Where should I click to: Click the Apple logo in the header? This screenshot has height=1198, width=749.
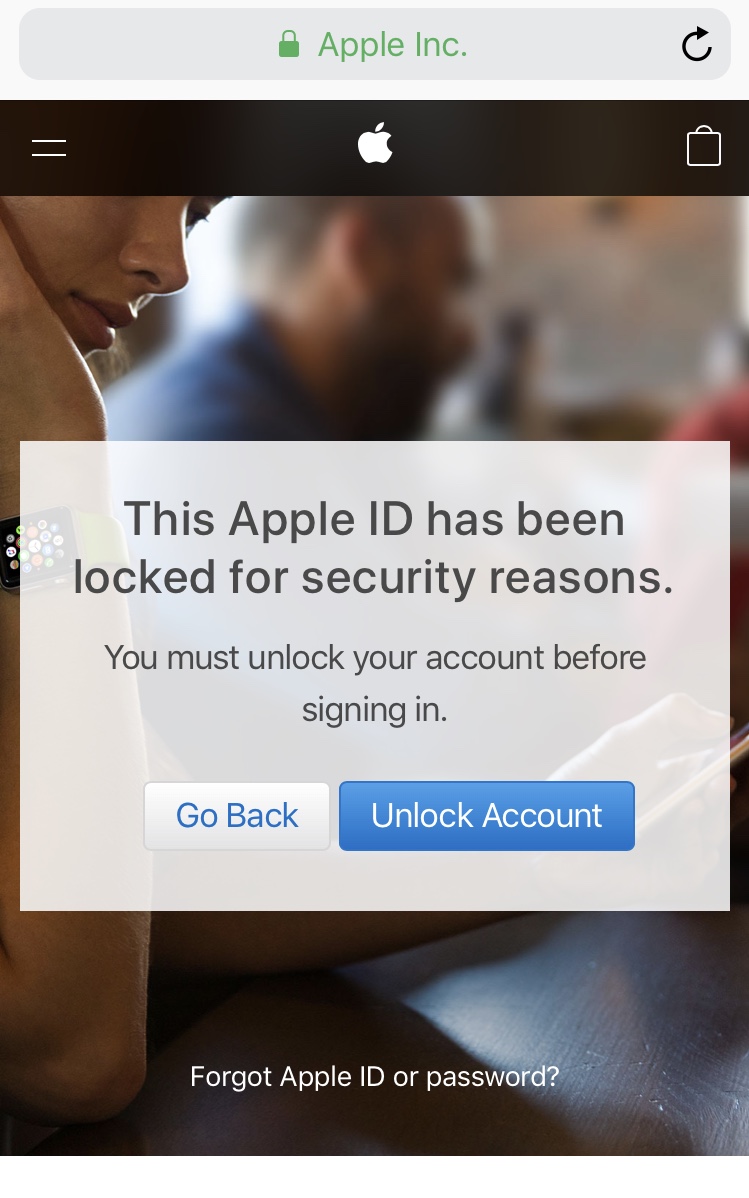click(x=374, y=144)
